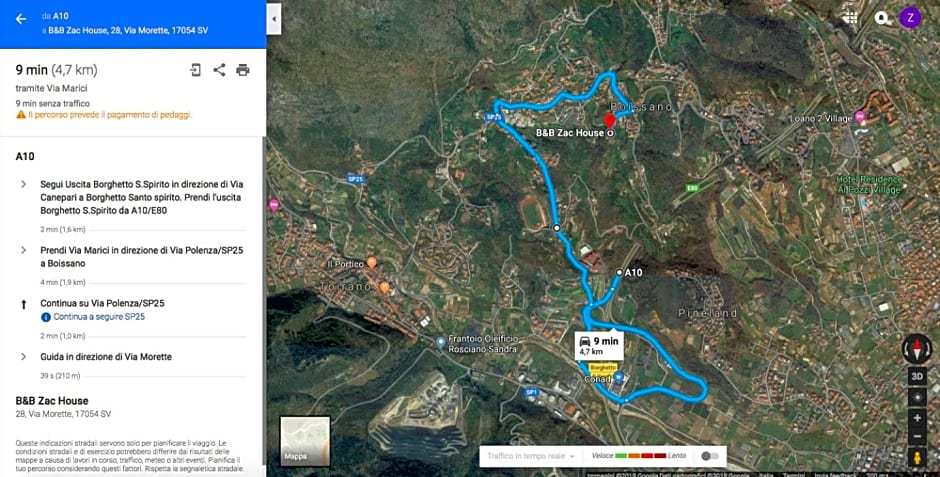Zoom out with the minus button
This screenshot has width=940, height=477.
point(917,436)
